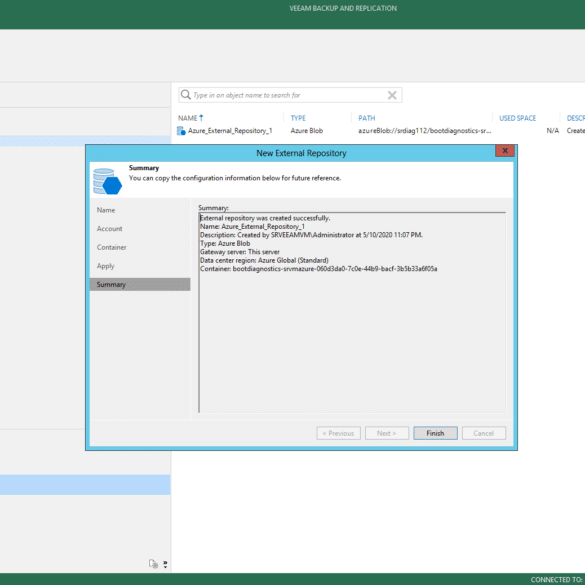585x585 pixels.
Task: Click the 'Name: Azure_External_Repository_1' summary line
Action: click(253, 226)
